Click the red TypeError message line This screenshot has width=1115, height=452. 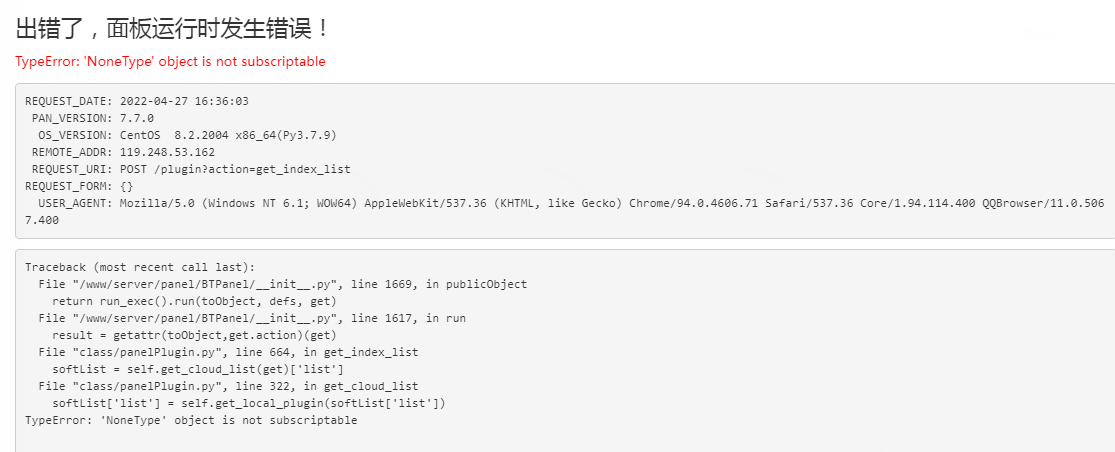click(x=171, y=62)
